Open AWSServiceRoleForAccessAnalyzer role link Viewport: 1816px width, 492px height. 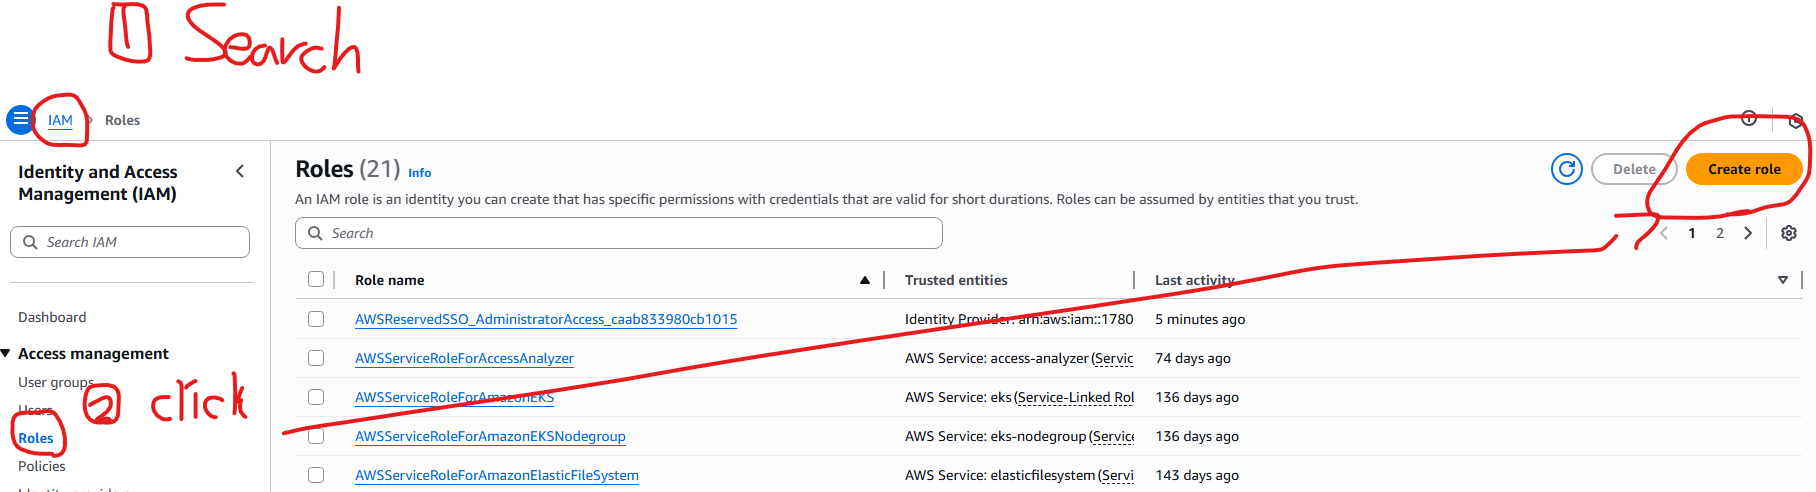click(464, 358)
